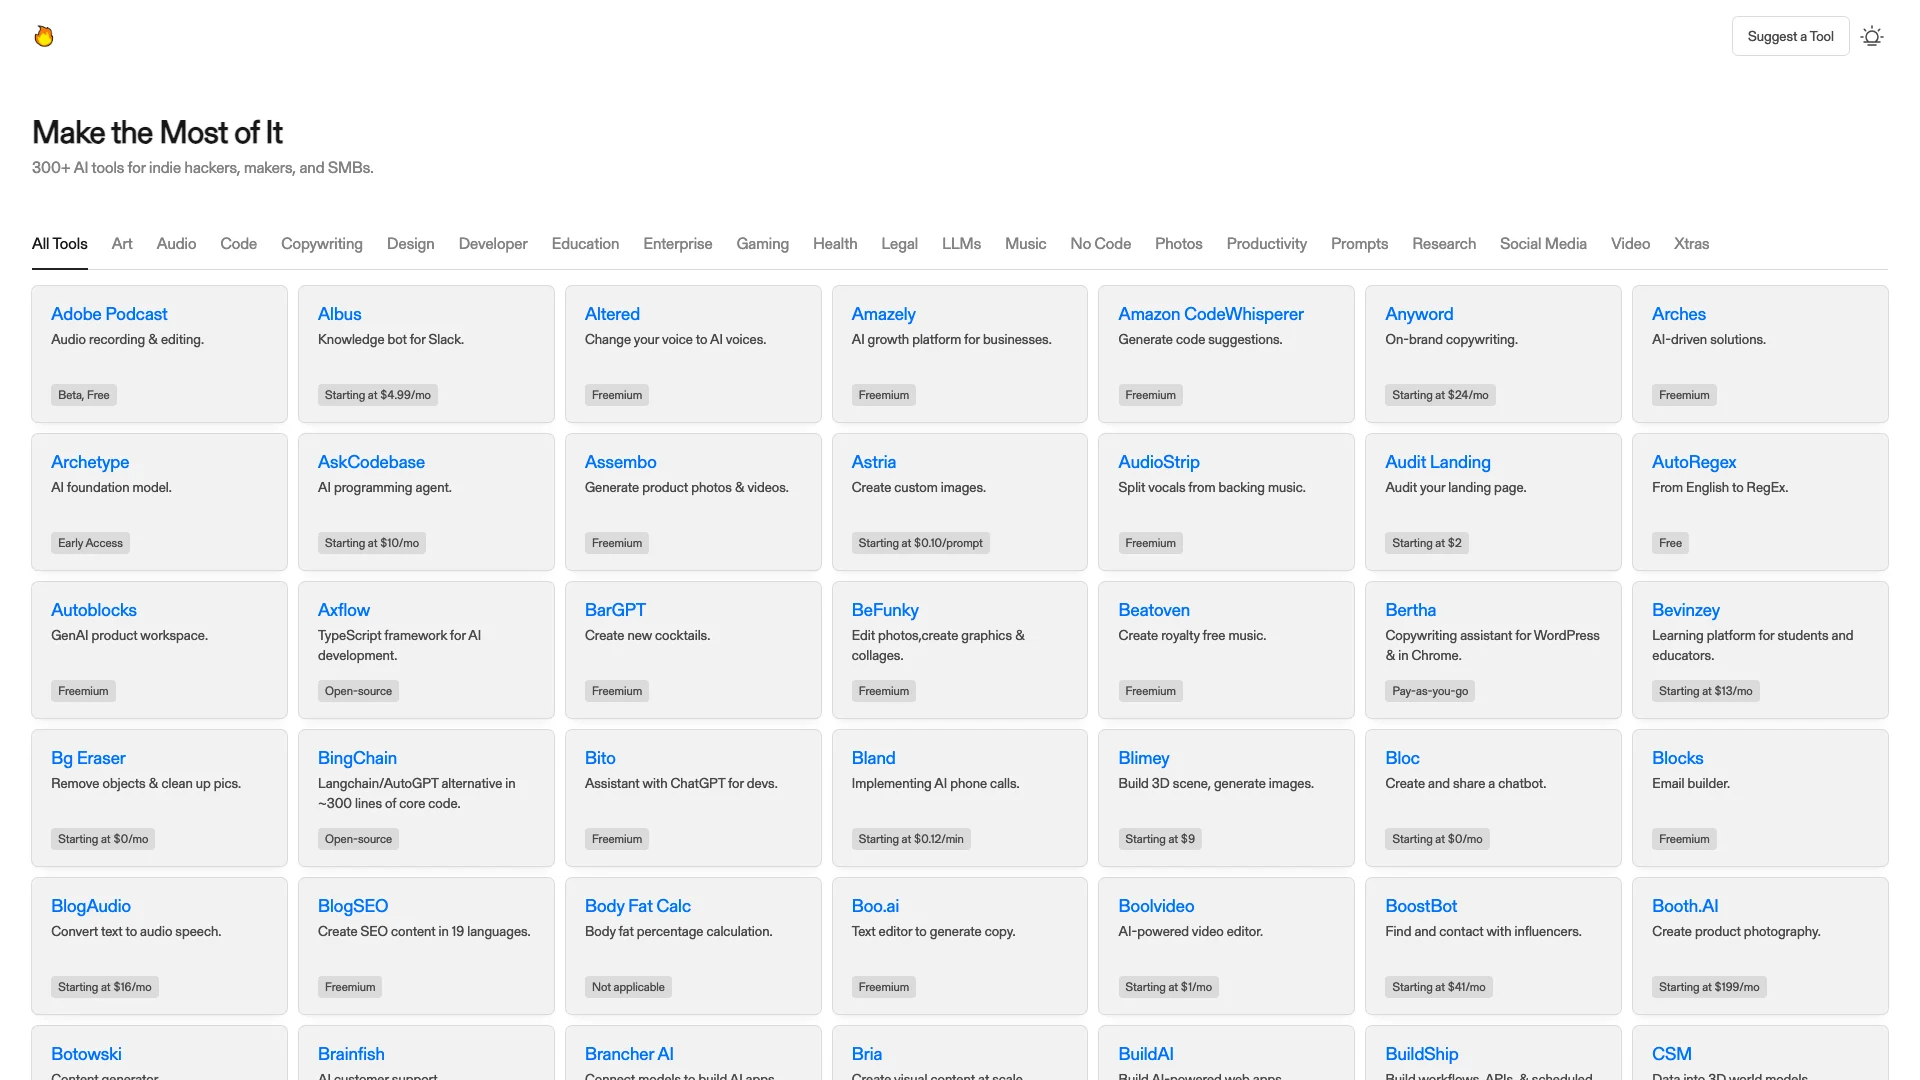Open the Assembo link
1920x1080 pixels.
click(x=620, y=462)
